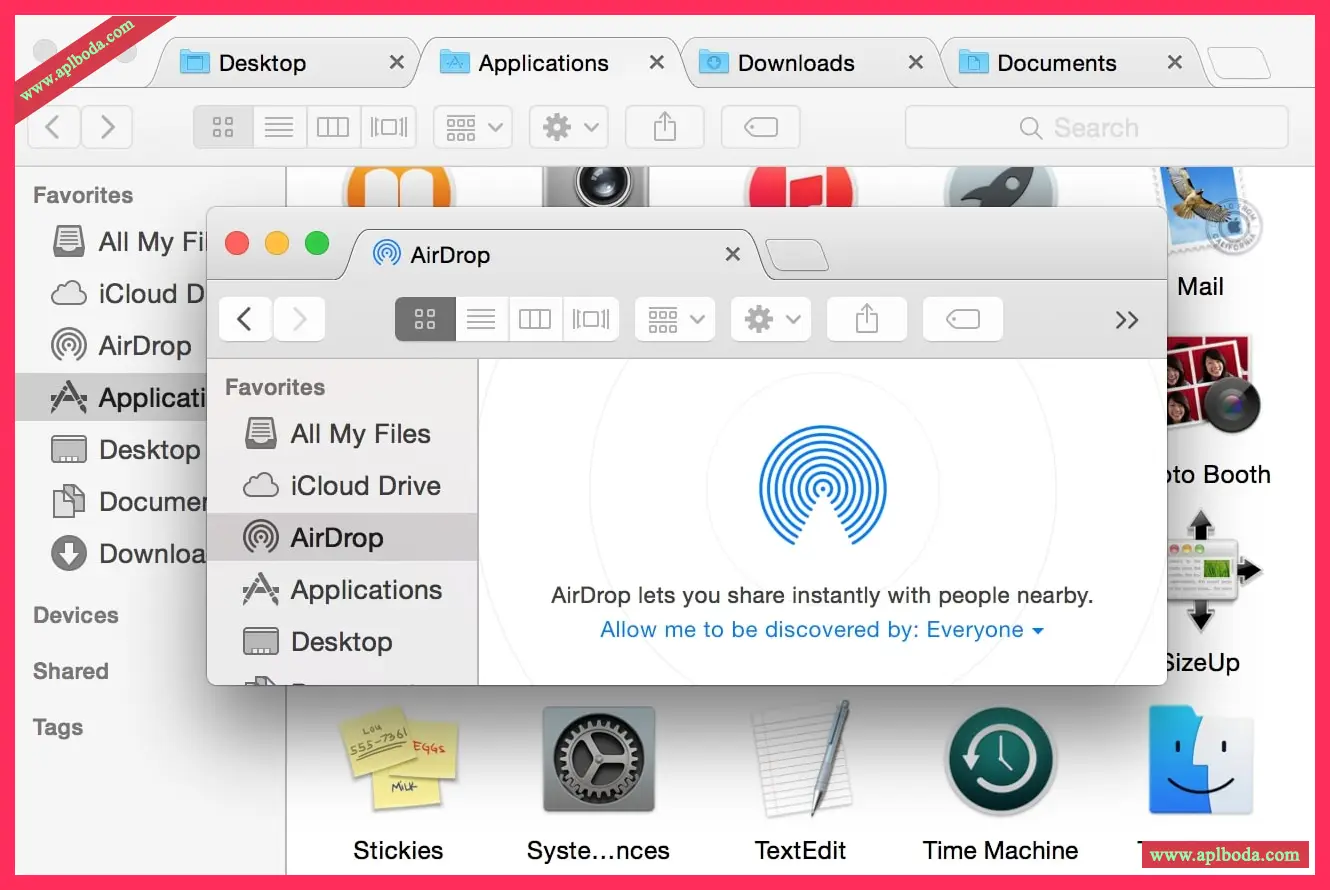Click the back arrow in AirDrop window
1330x890 pixels.
tap(245, 320)
